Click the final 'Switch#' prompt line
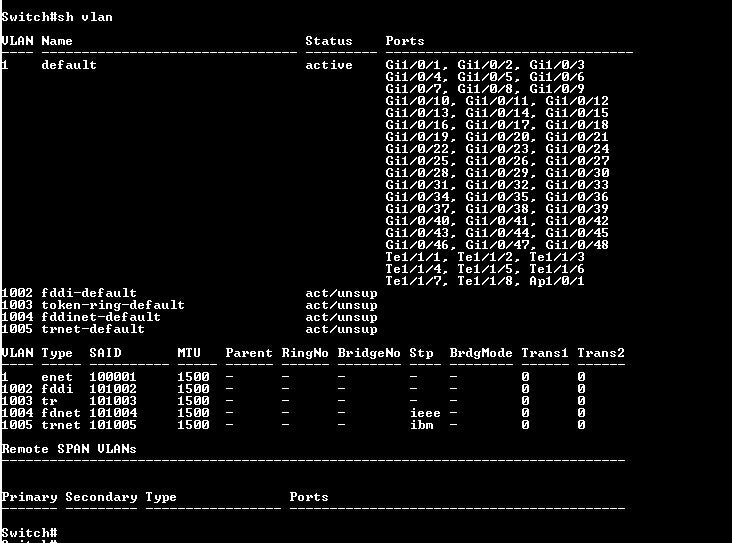 point(29,533)
